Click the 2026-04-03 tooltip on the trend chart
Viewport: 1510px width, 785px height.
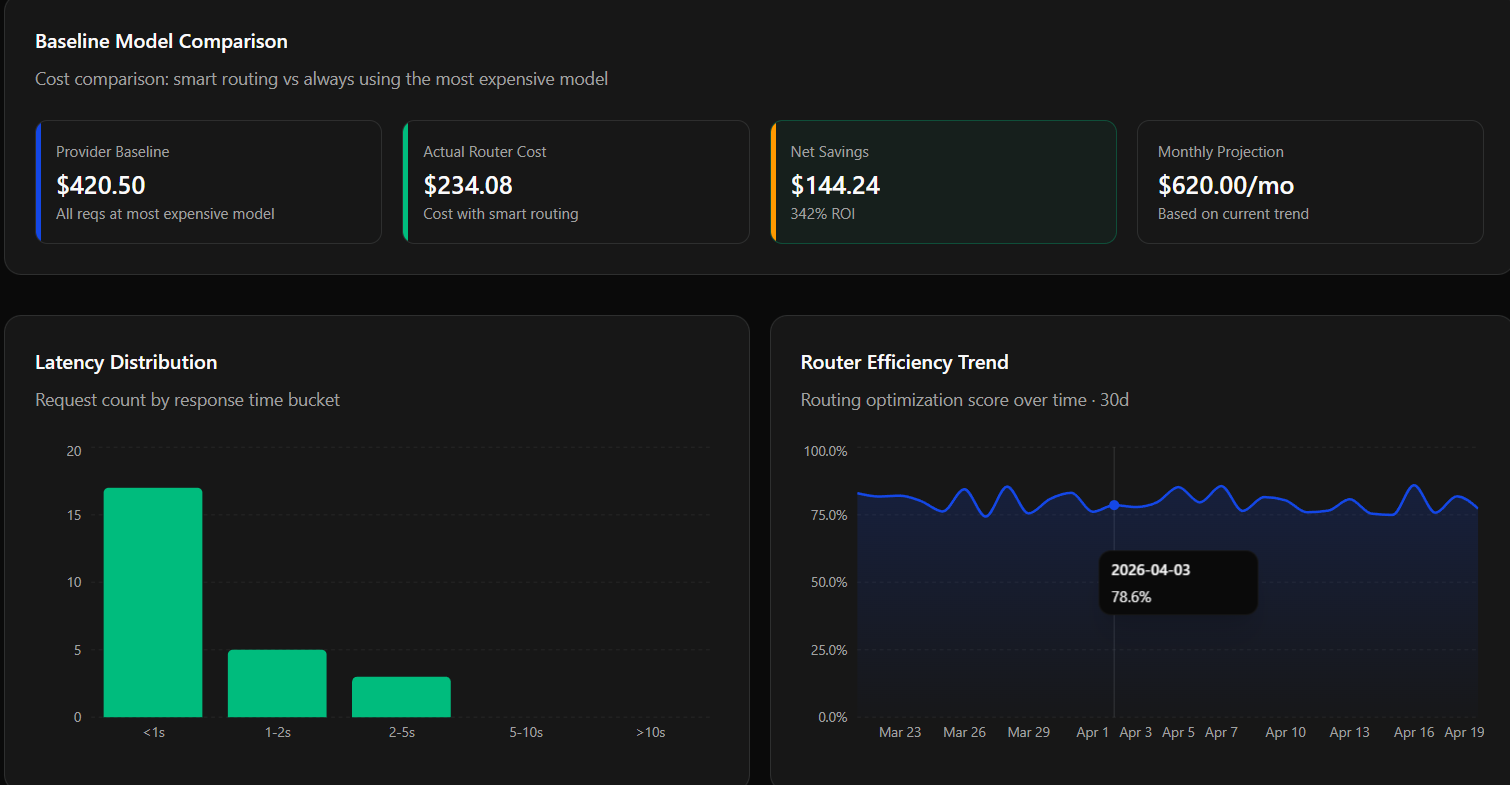[1178, 582]
